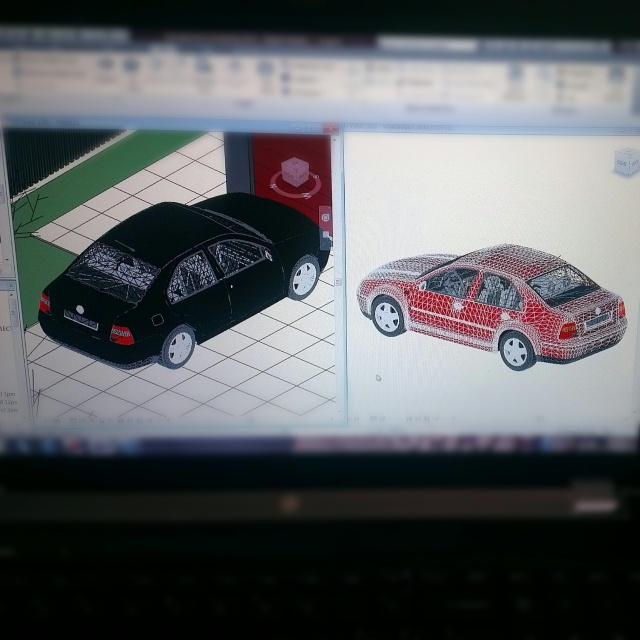Click the ViewCube in the right view's corner
Screen dimensions: 640x640
click(x=627, y=162)
